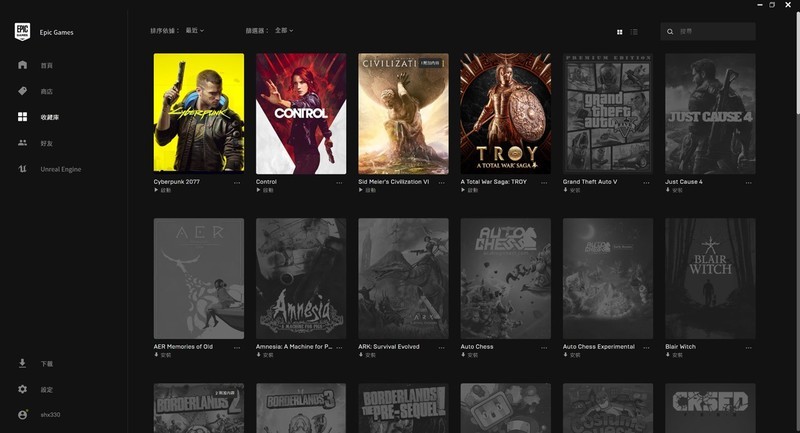Viewport: 800px width, 433px height.
Task: Install Grand Theft Auto V
Action: (572, 190)
